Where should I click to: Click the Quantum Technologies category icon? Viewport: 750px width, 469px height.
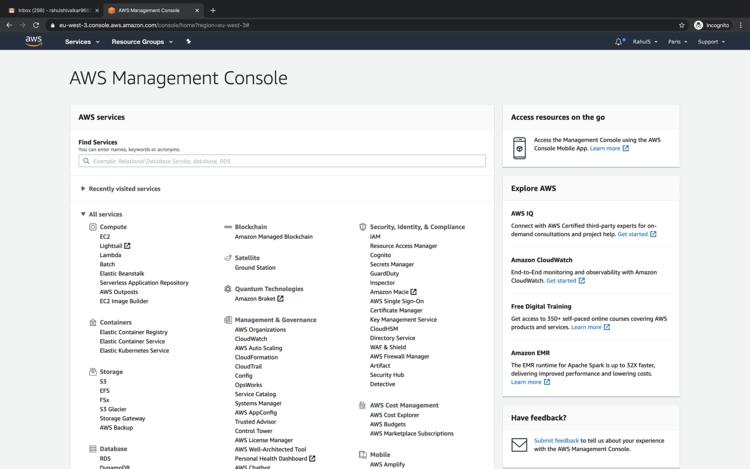point(228,289)
